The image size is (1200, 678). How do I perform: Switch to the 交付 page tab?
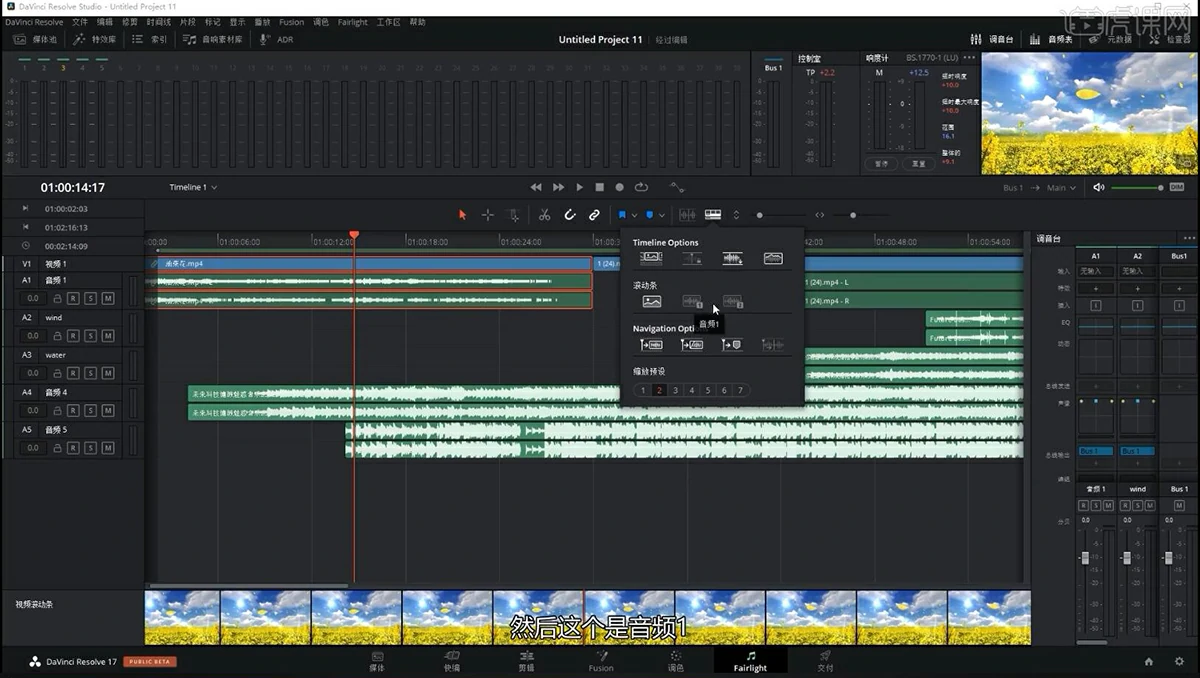click(x=825, y=661)
